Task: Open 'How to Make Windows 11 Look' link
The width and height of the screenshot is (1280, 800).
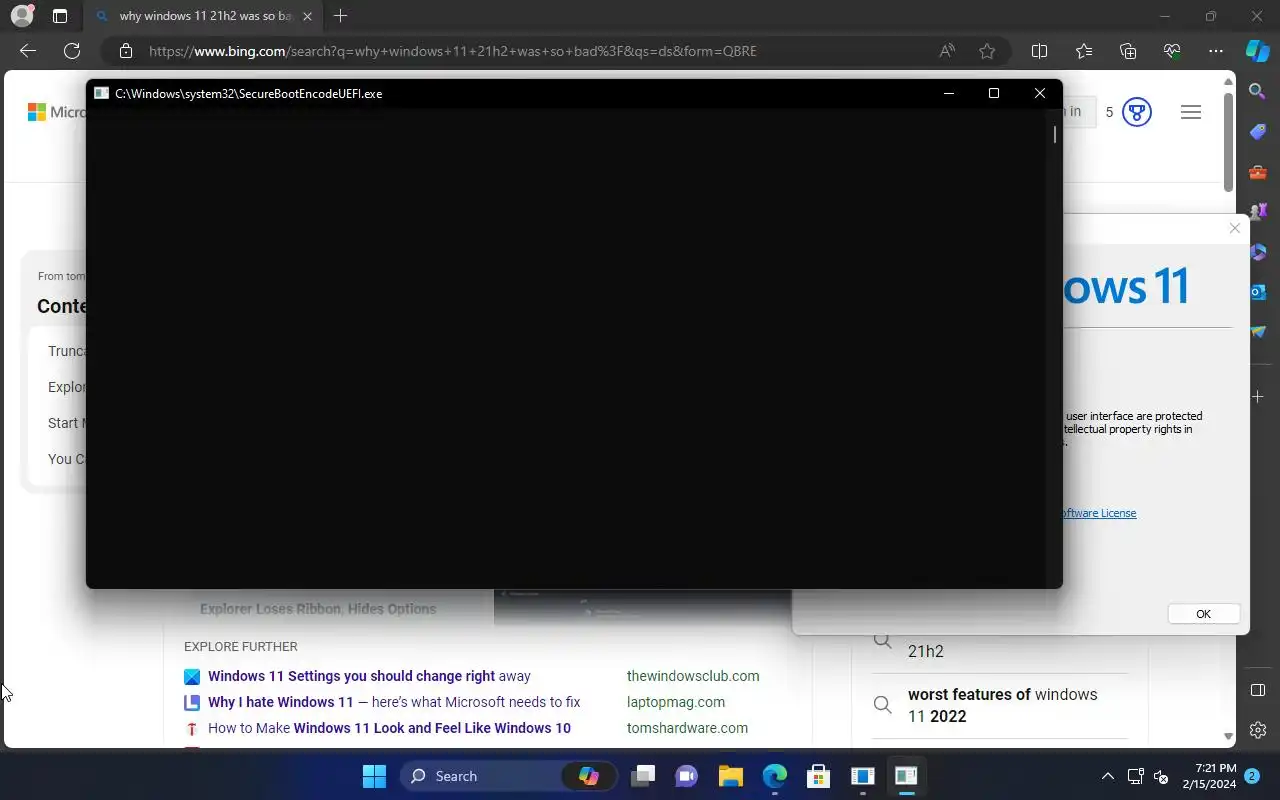Action: pos(389,728)
